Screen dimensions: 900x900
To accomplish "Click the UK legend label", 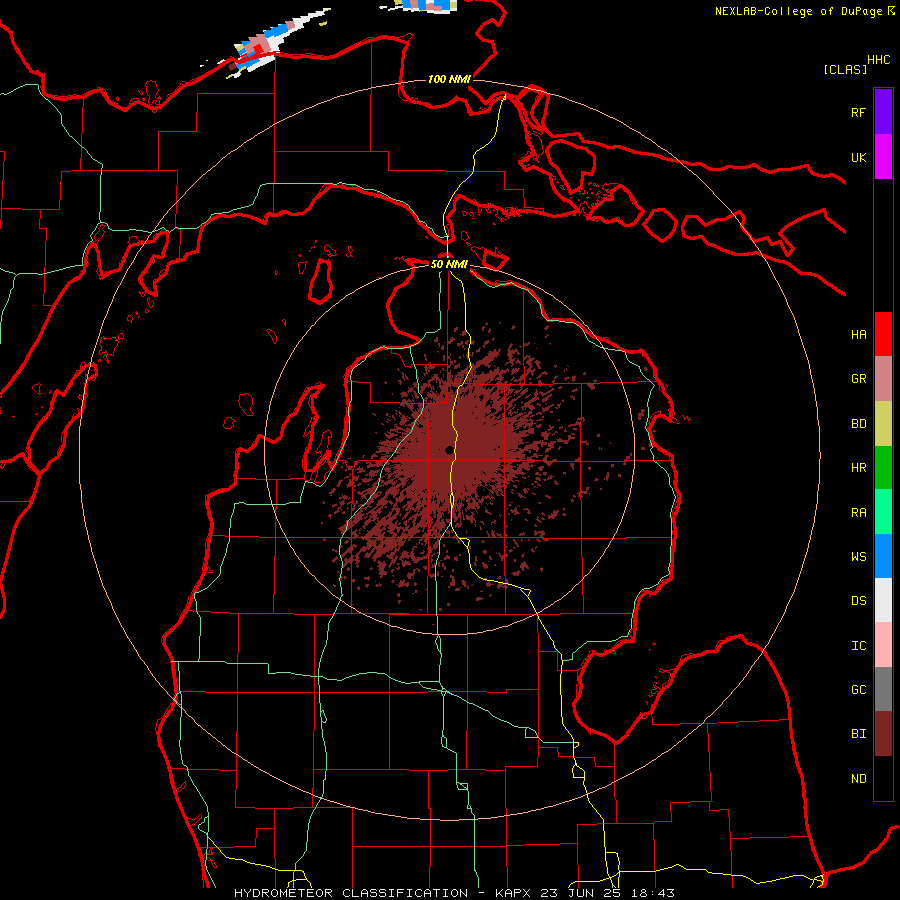I will [858, 157].
